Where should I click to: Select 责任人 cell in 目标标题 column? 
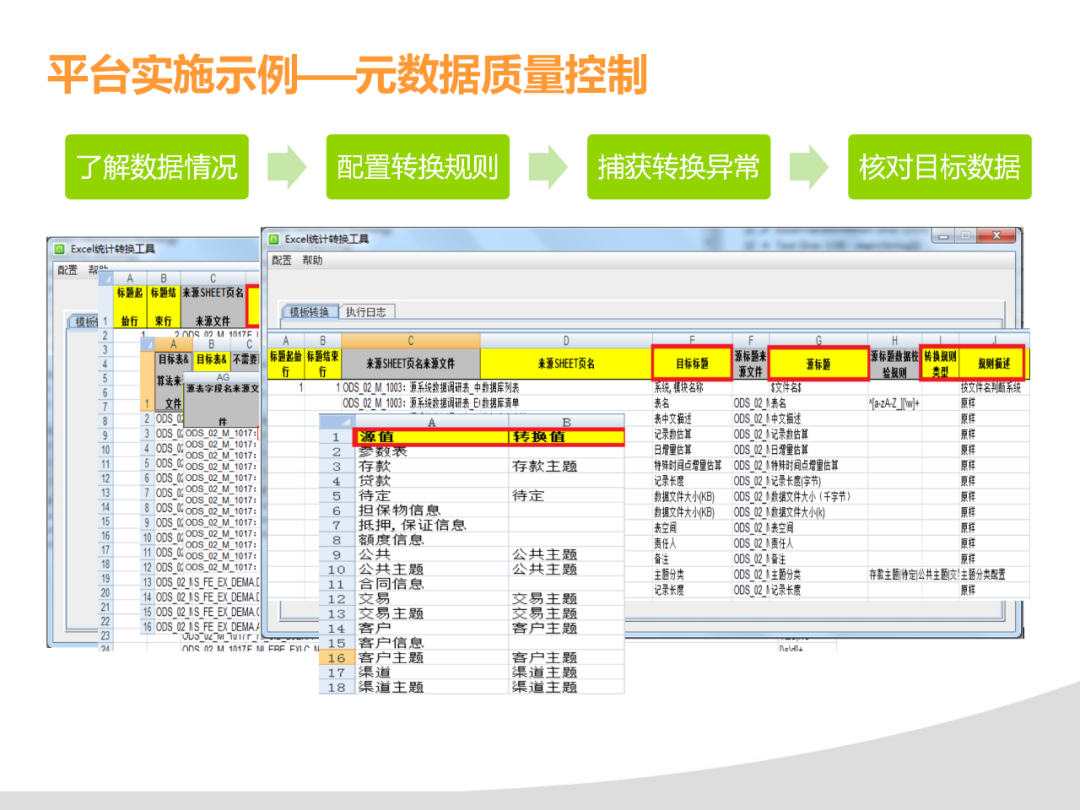coord(692,543)
